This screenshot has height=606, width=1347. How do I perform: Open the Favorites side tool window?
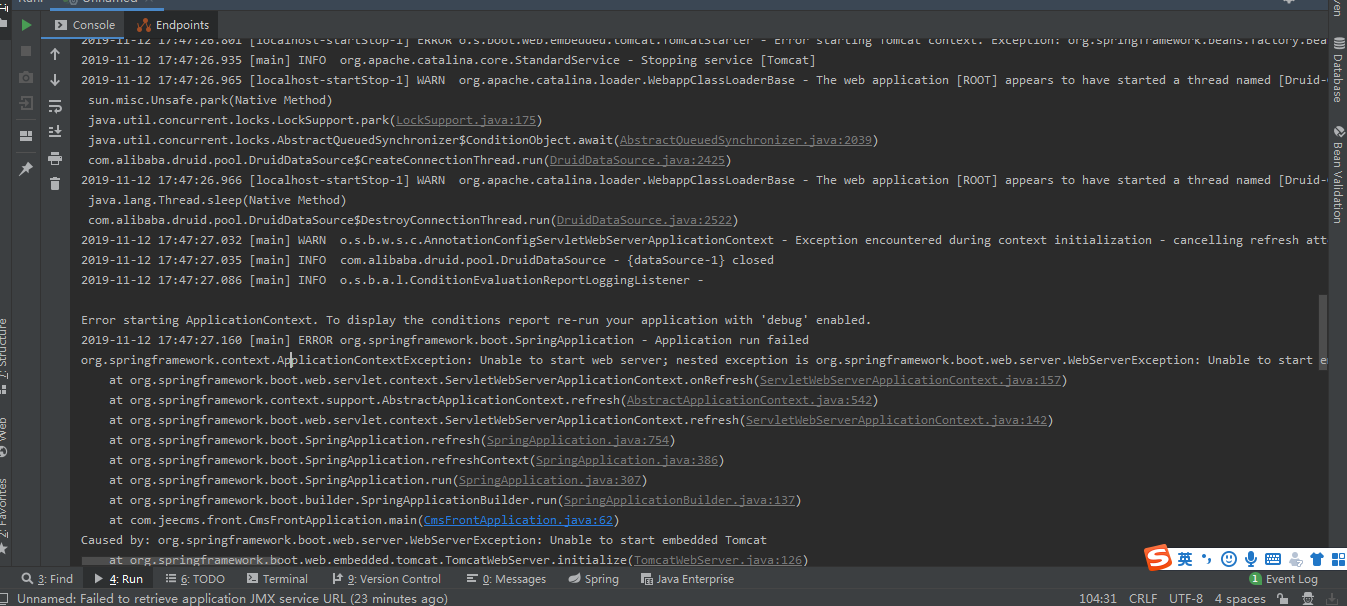click(x=5, y=517)
